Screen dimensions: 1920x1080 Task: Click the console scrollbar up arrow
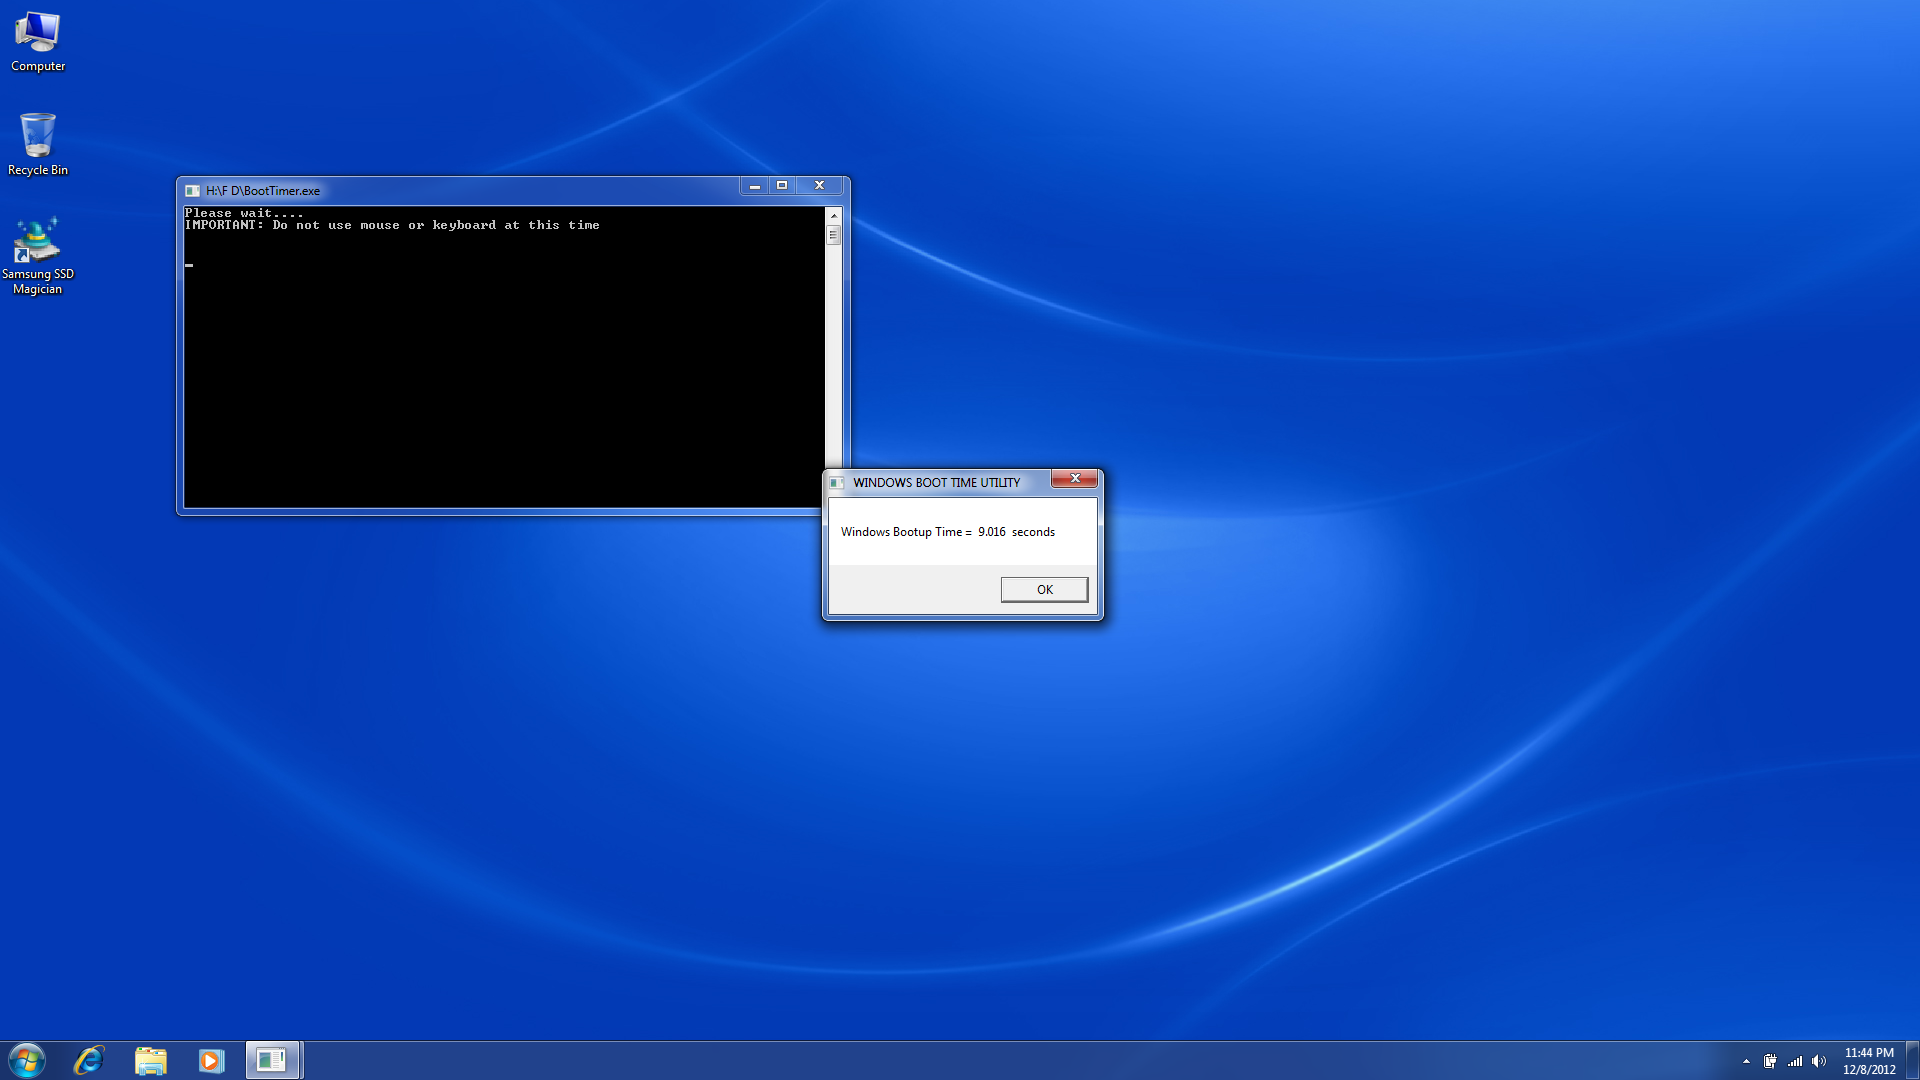(833, 216)
